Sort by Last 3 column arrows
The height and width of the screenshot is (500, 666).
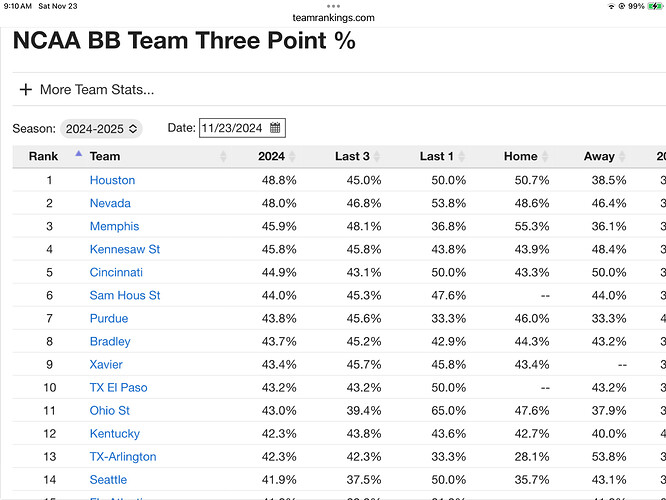(377, 156)
